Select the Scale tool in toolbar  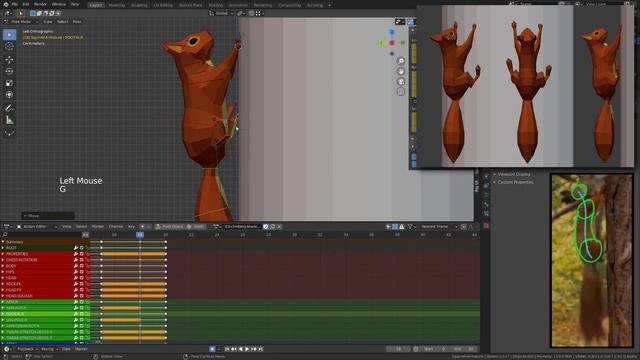click(9, 83)
